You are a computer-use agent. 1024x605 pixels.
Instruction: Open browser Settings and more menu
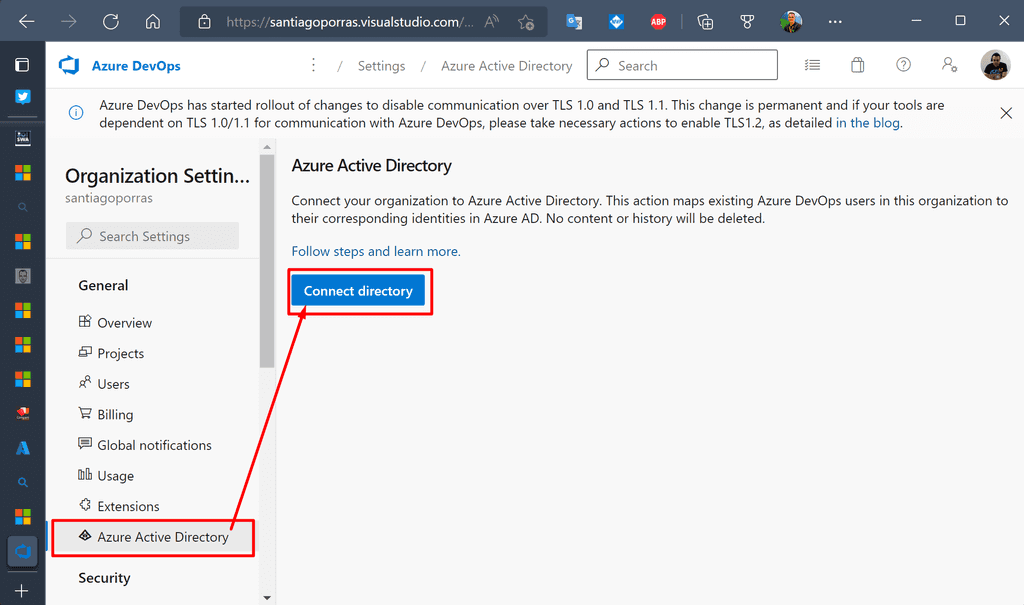[835, 22]
